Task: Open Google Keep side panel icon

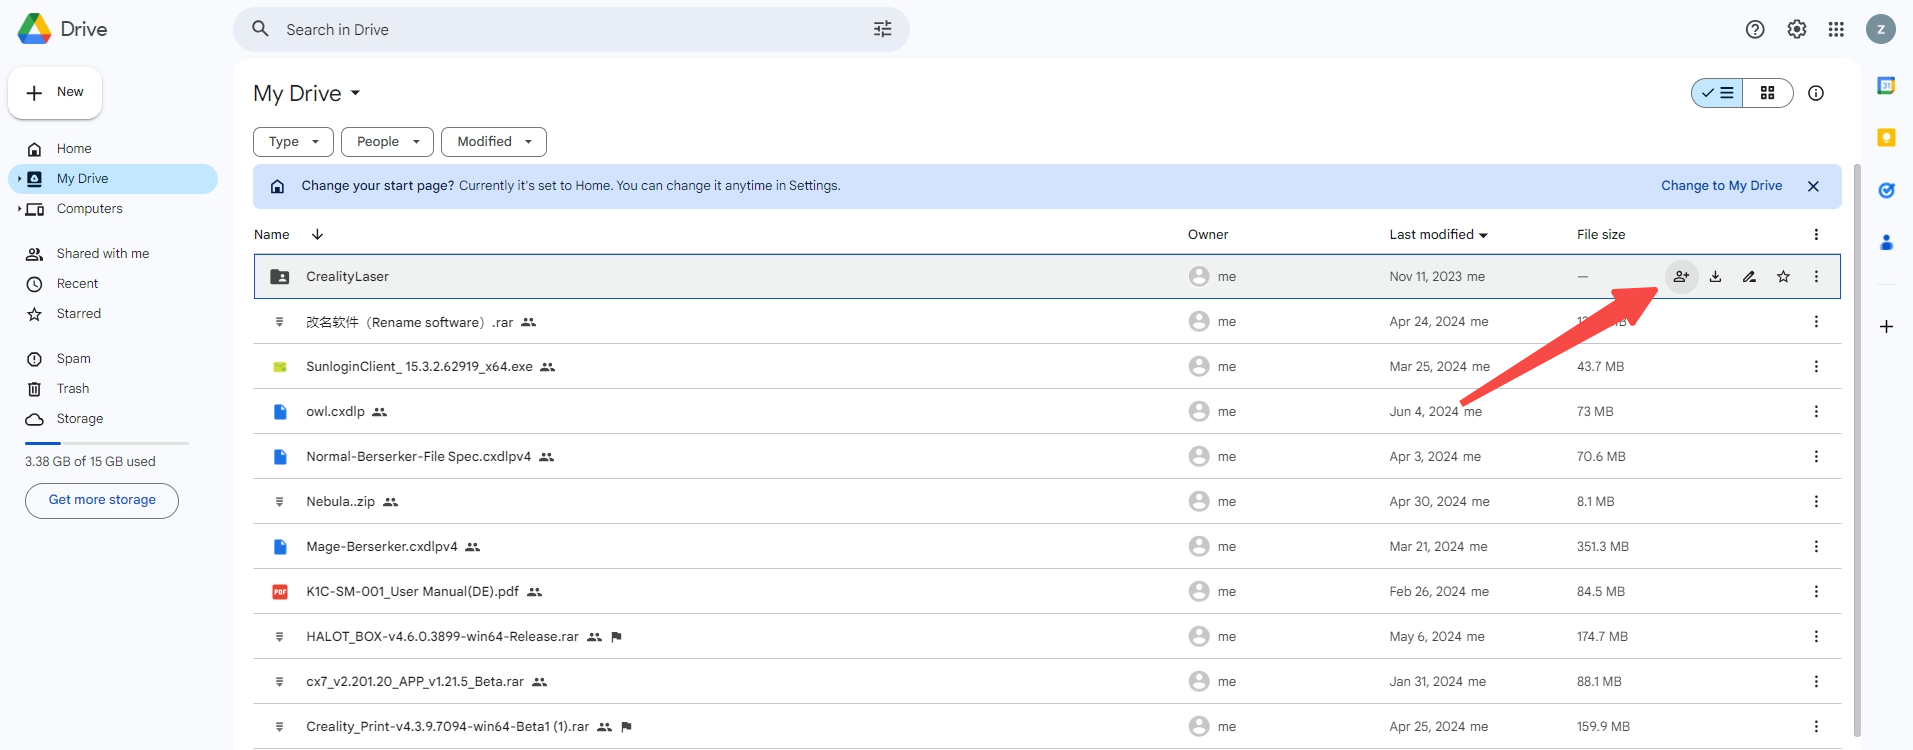Action: click(x=1886, y=138)
